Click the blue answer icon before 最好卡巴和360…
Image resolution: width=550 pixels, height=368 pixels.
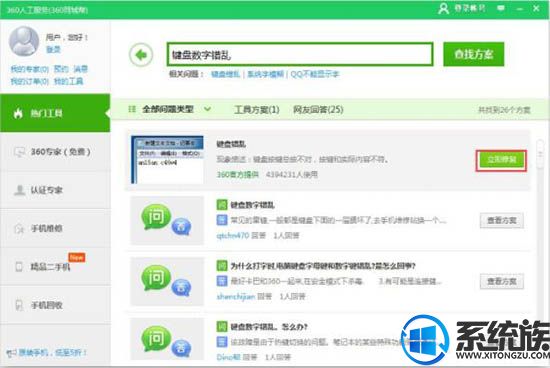pyautogui.click(x=222, y=281)
